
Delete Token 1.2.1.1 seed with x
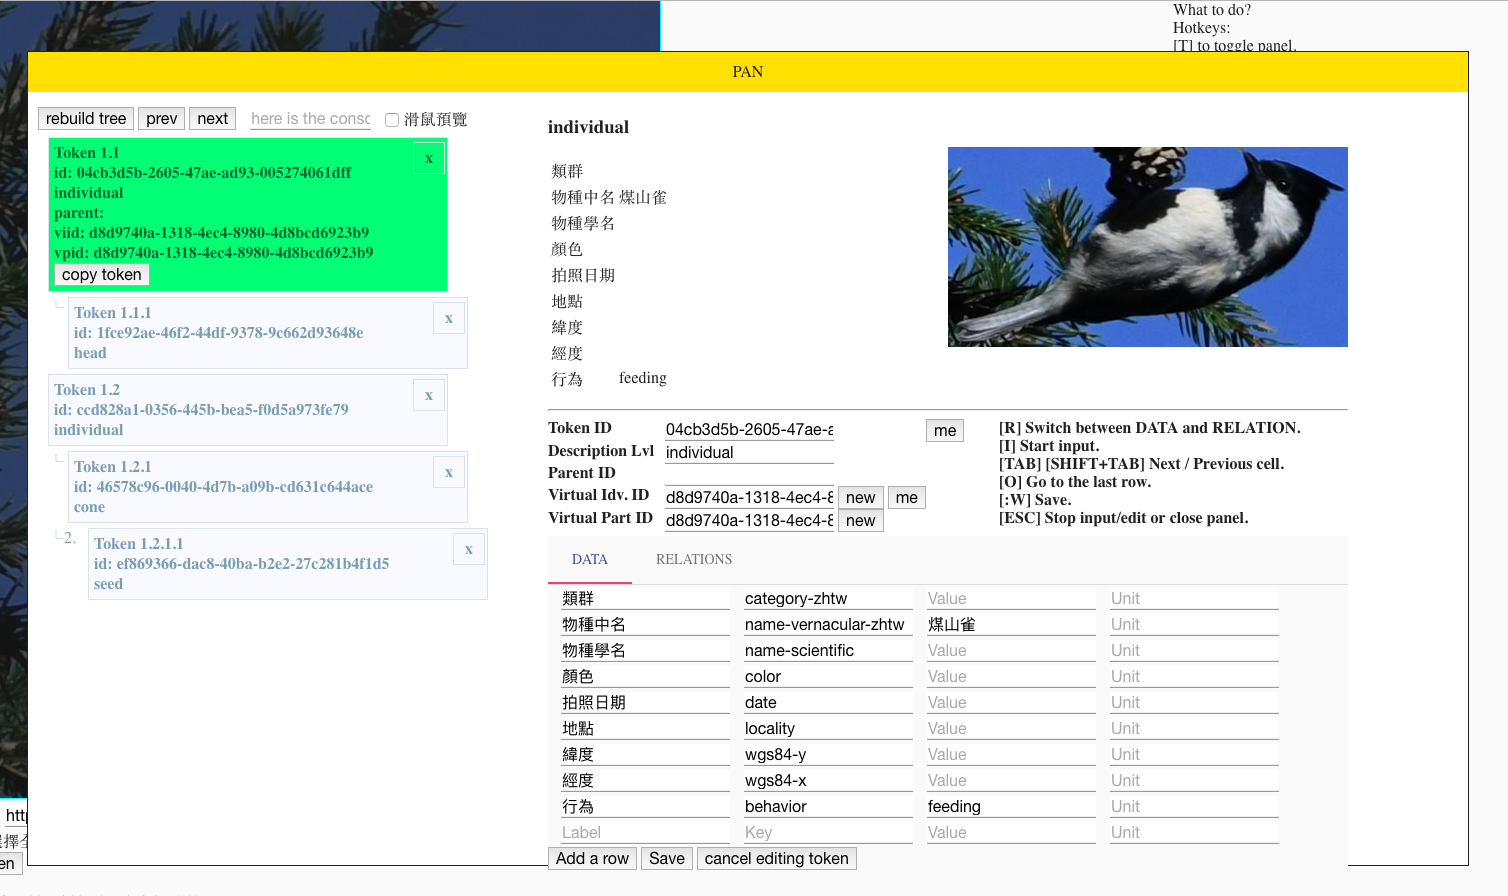469,549
